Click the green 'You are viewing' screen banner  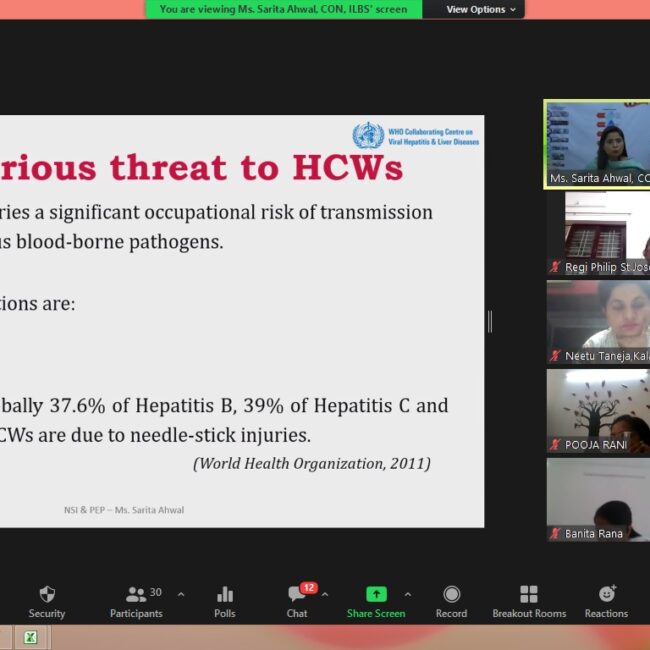click(x=284, y=9)
